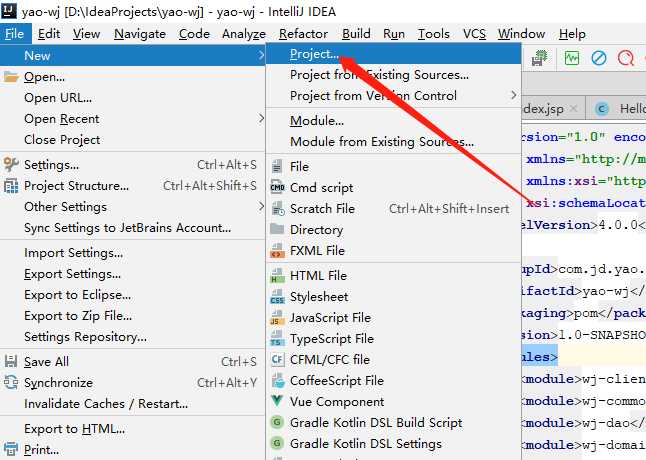
Task: Click the red search toolbar icon
Action: click(625, 58)
